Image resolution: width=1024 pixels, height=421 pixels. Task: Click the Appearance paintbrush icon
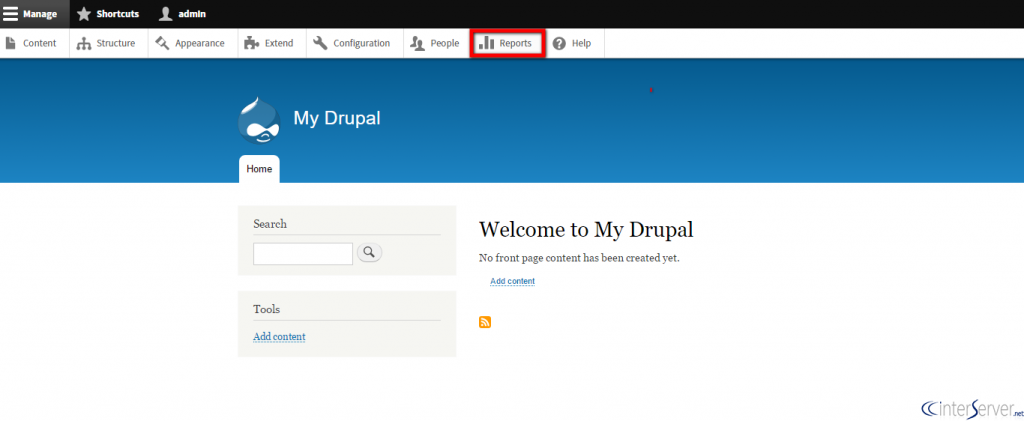tap(162, 43)
